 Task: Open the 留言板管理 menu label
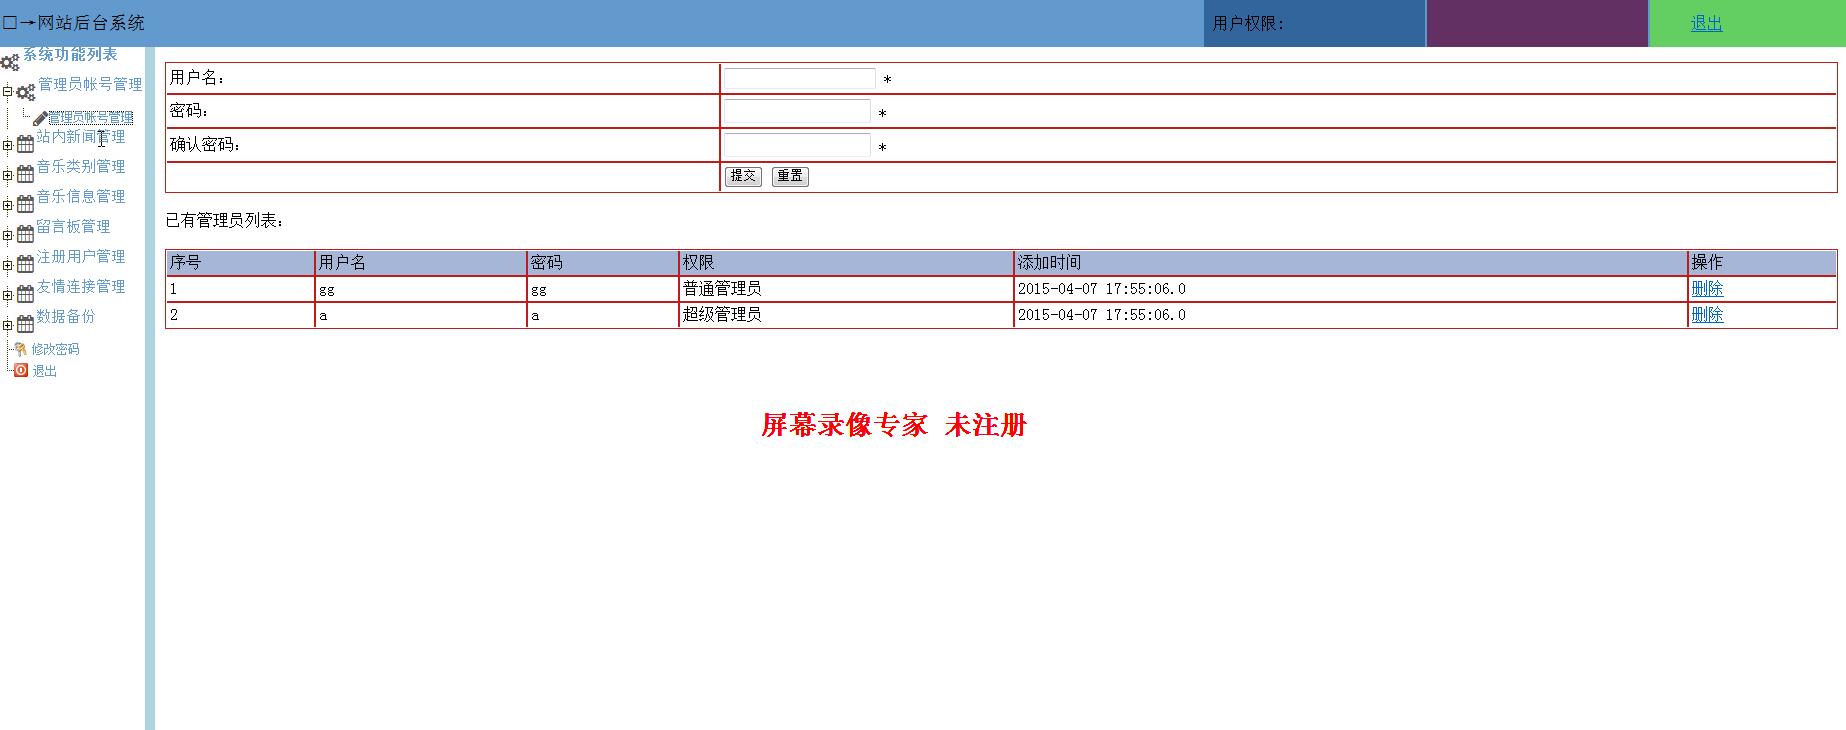(73, 227)
